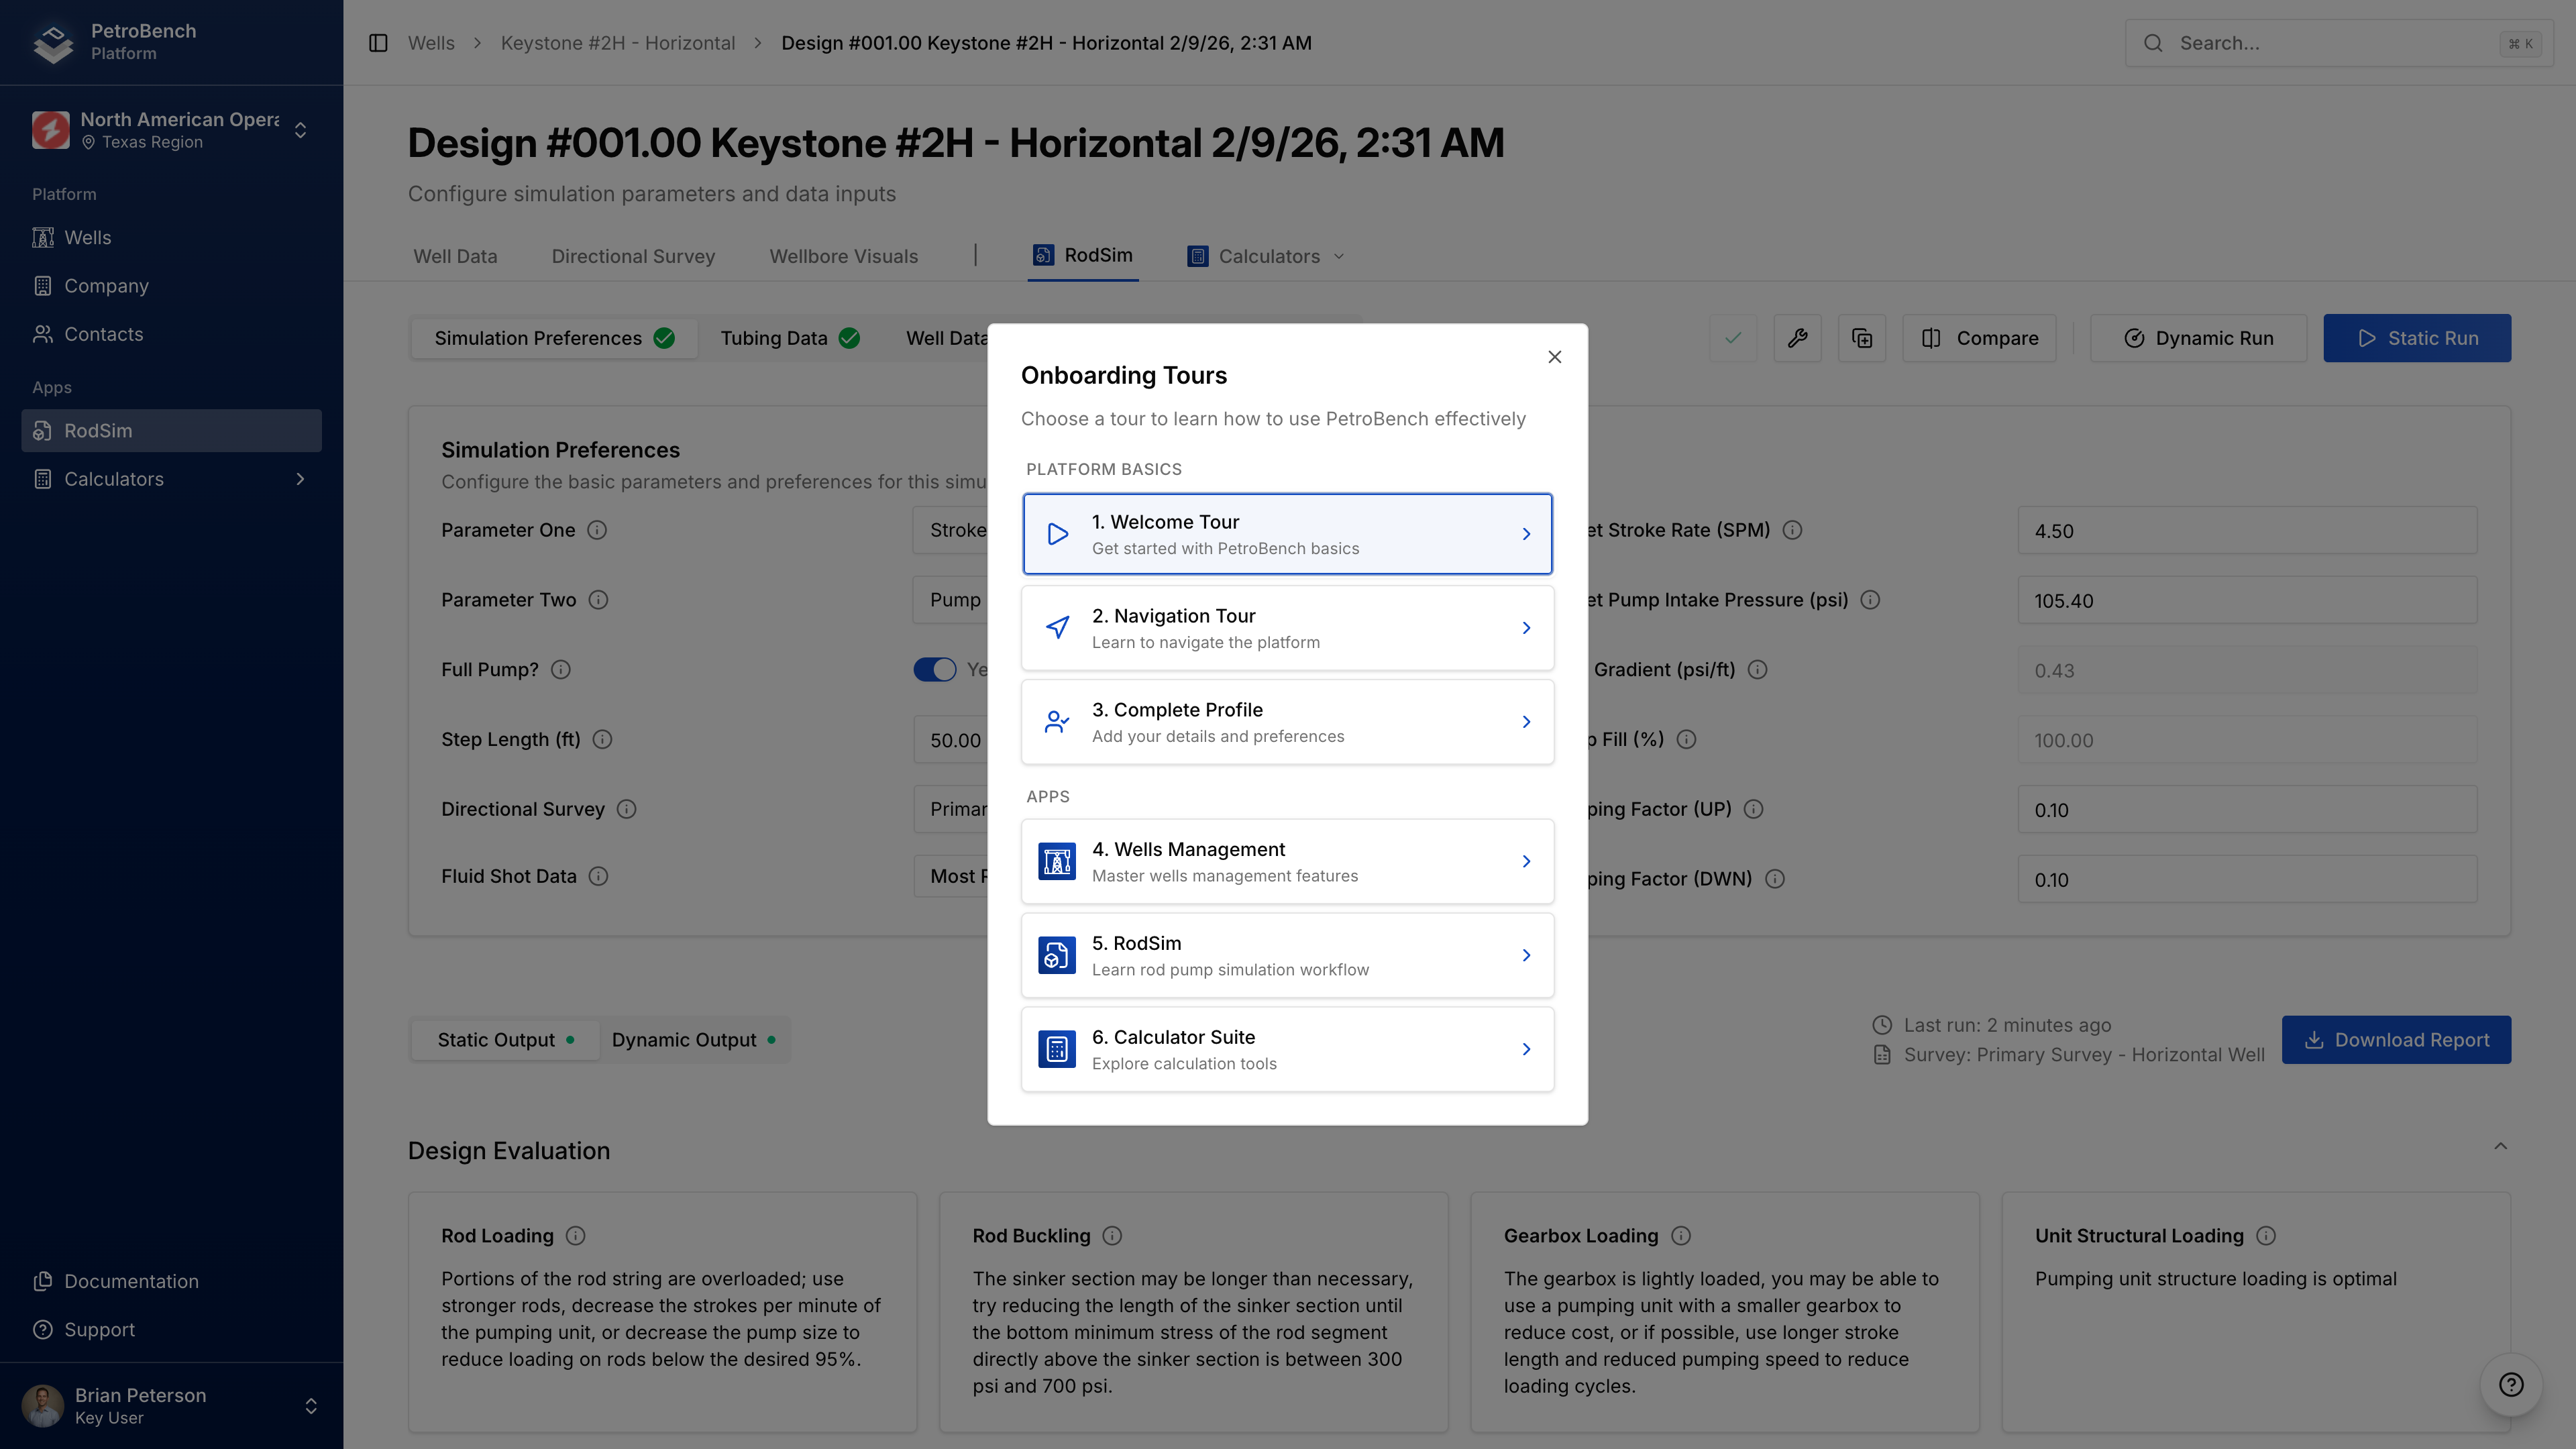Viewport: 2576px width, 1449px height.
Task: Click the green checkmark save icon
Action: [1733, 338]
